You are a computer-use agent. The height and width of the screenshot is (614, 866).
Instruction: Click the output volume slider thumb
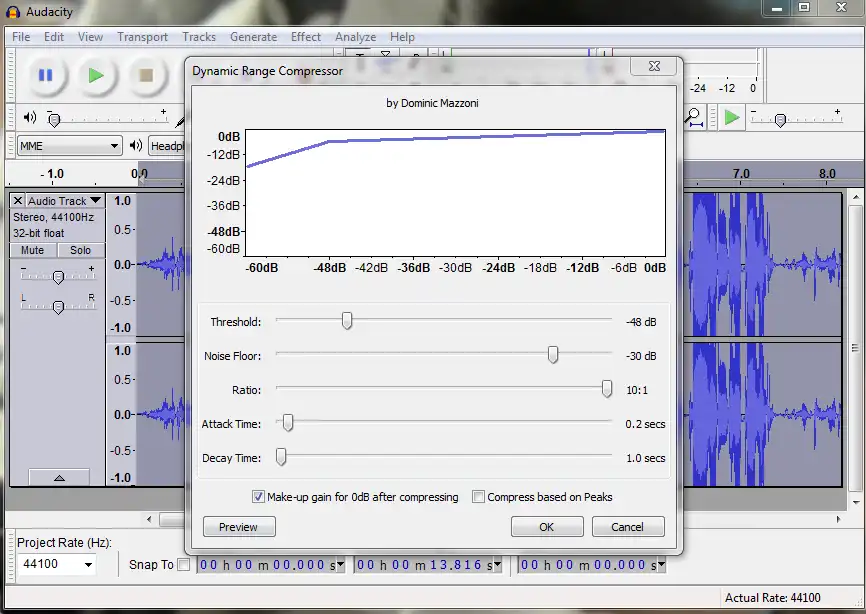54,120
